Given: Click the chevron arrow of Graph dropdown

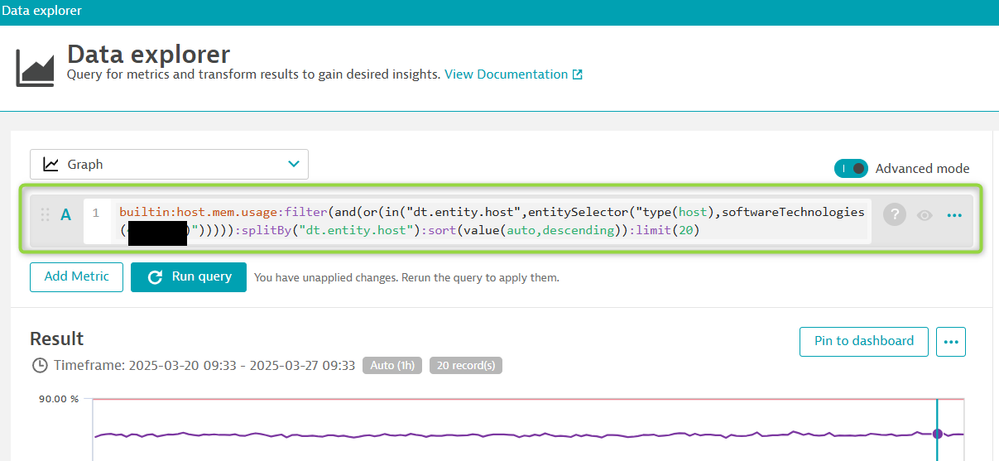Looking at the screenshot, I should 293,164.
